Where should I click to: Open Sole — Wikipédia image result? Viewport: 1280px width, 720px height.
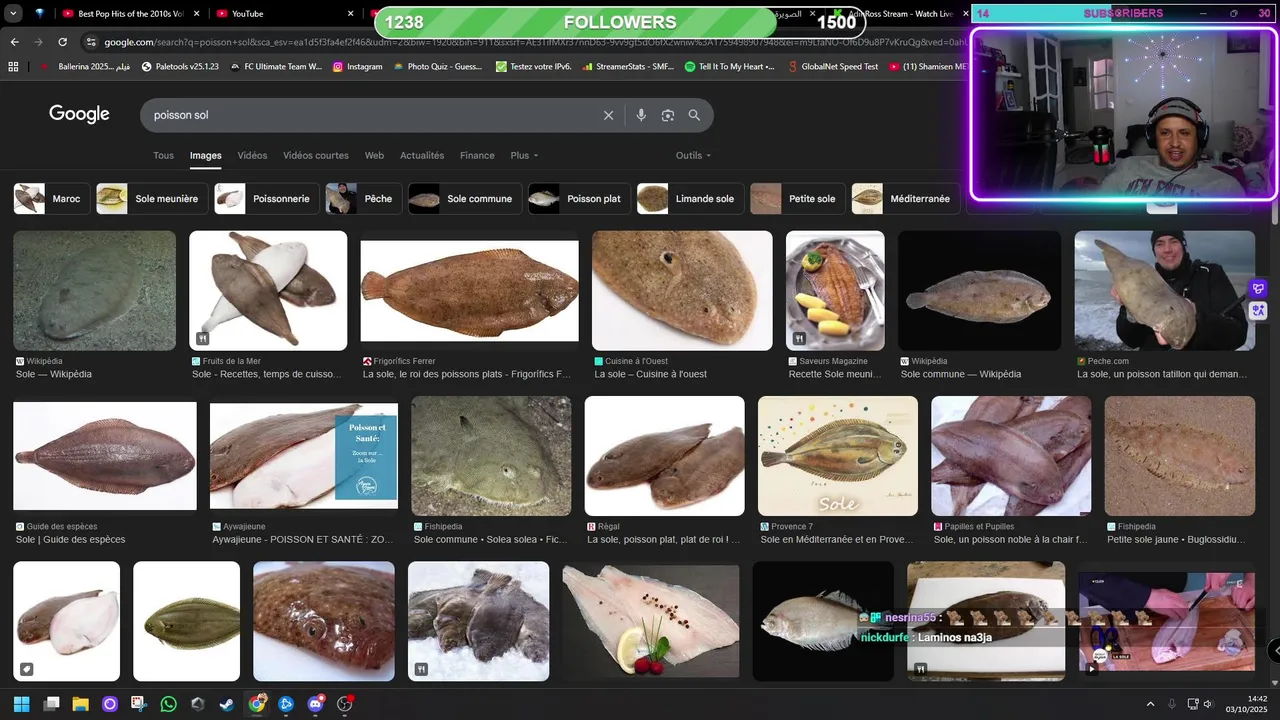(94, 291)
